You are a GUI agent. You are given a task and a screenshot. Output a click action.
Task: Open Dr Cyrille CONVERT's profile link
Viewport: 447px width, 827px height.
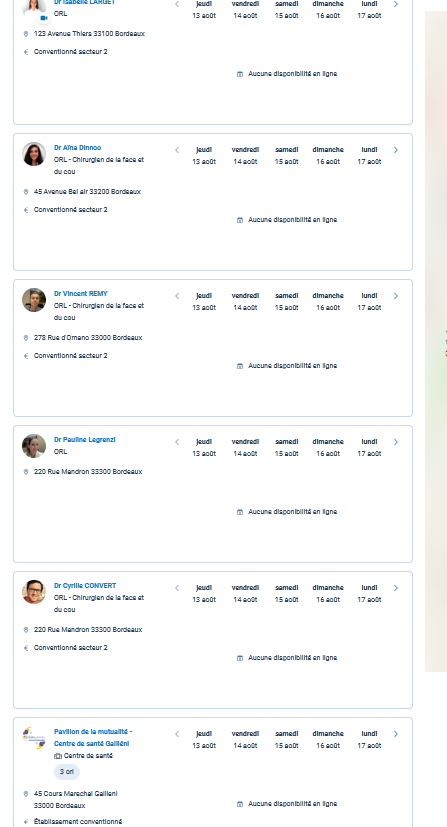click(x=85, y=586)
